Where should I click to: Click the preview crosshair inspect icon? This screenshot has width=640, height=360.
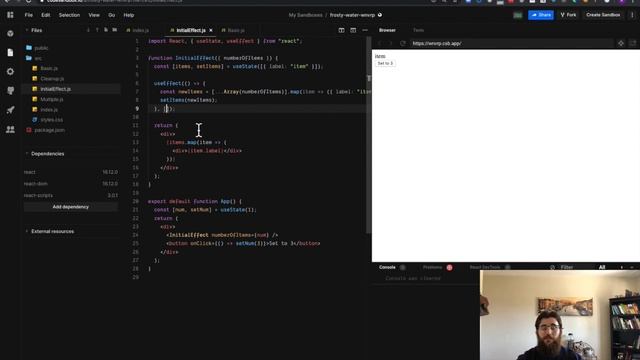coord(621,43)
